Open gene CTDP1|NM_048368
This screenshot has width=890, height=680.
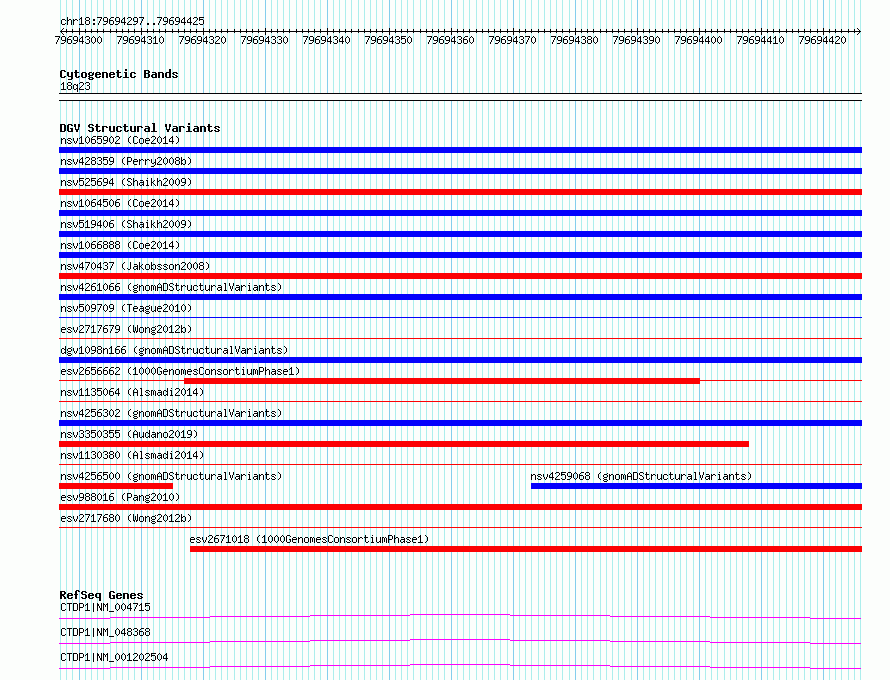click(106, 632)
